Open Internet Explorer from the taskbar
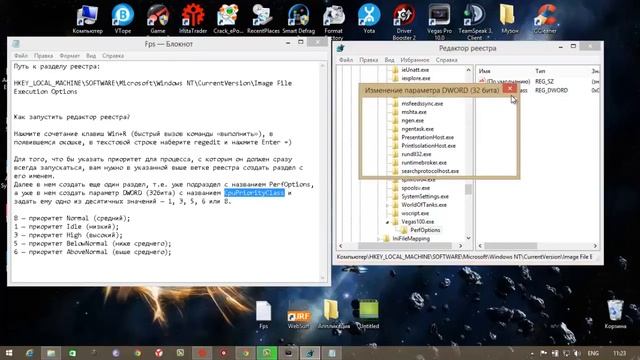Viewport: 640px width, 360px height. [29, 353]
